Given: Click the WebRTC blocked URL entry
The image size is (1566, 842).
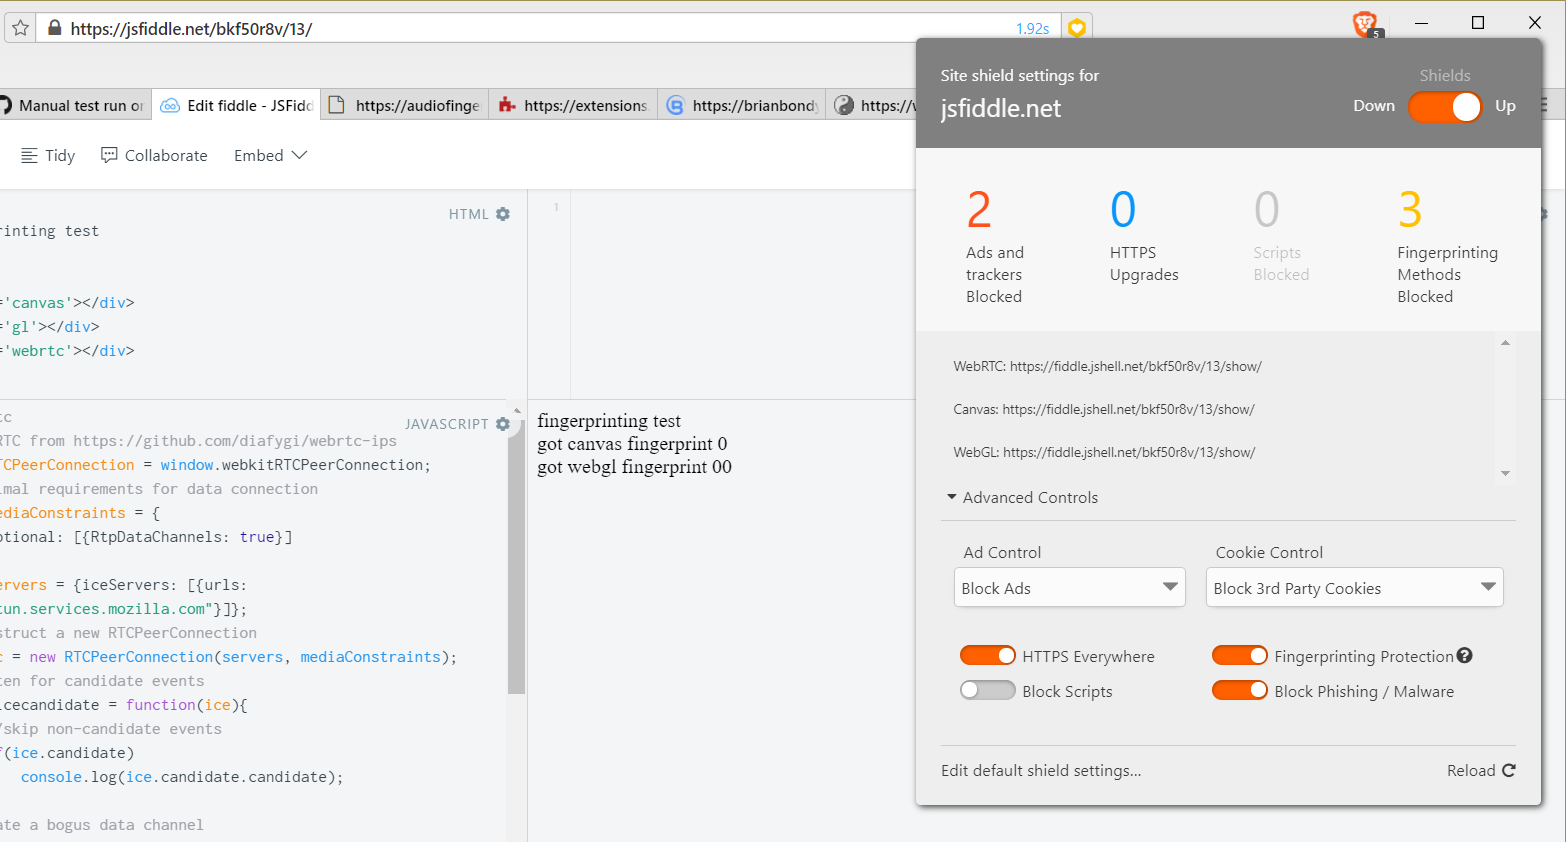Looking at the screenshot, I should click(1107, 366).
